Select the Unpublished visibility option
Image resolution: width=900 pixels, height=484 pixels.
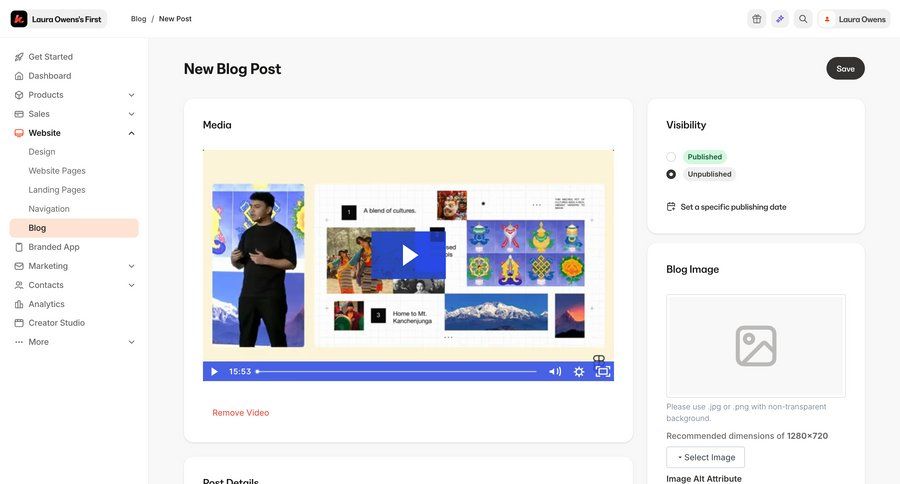point(671,174)
